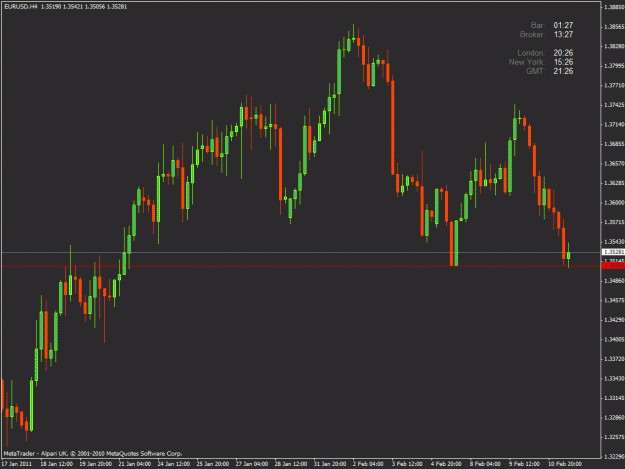The height and width of the screenshot is (469, 625).
Task: Click the 1.36285 price axis label
Action: pos(614,183)
